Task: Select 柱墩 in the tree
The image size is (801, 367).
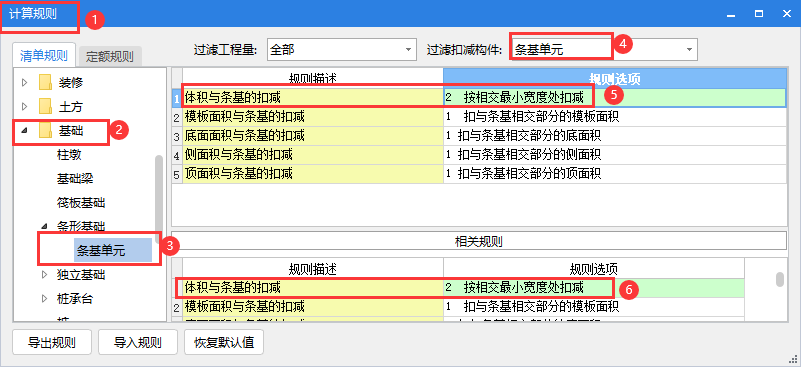Action: tap(69, 155)
